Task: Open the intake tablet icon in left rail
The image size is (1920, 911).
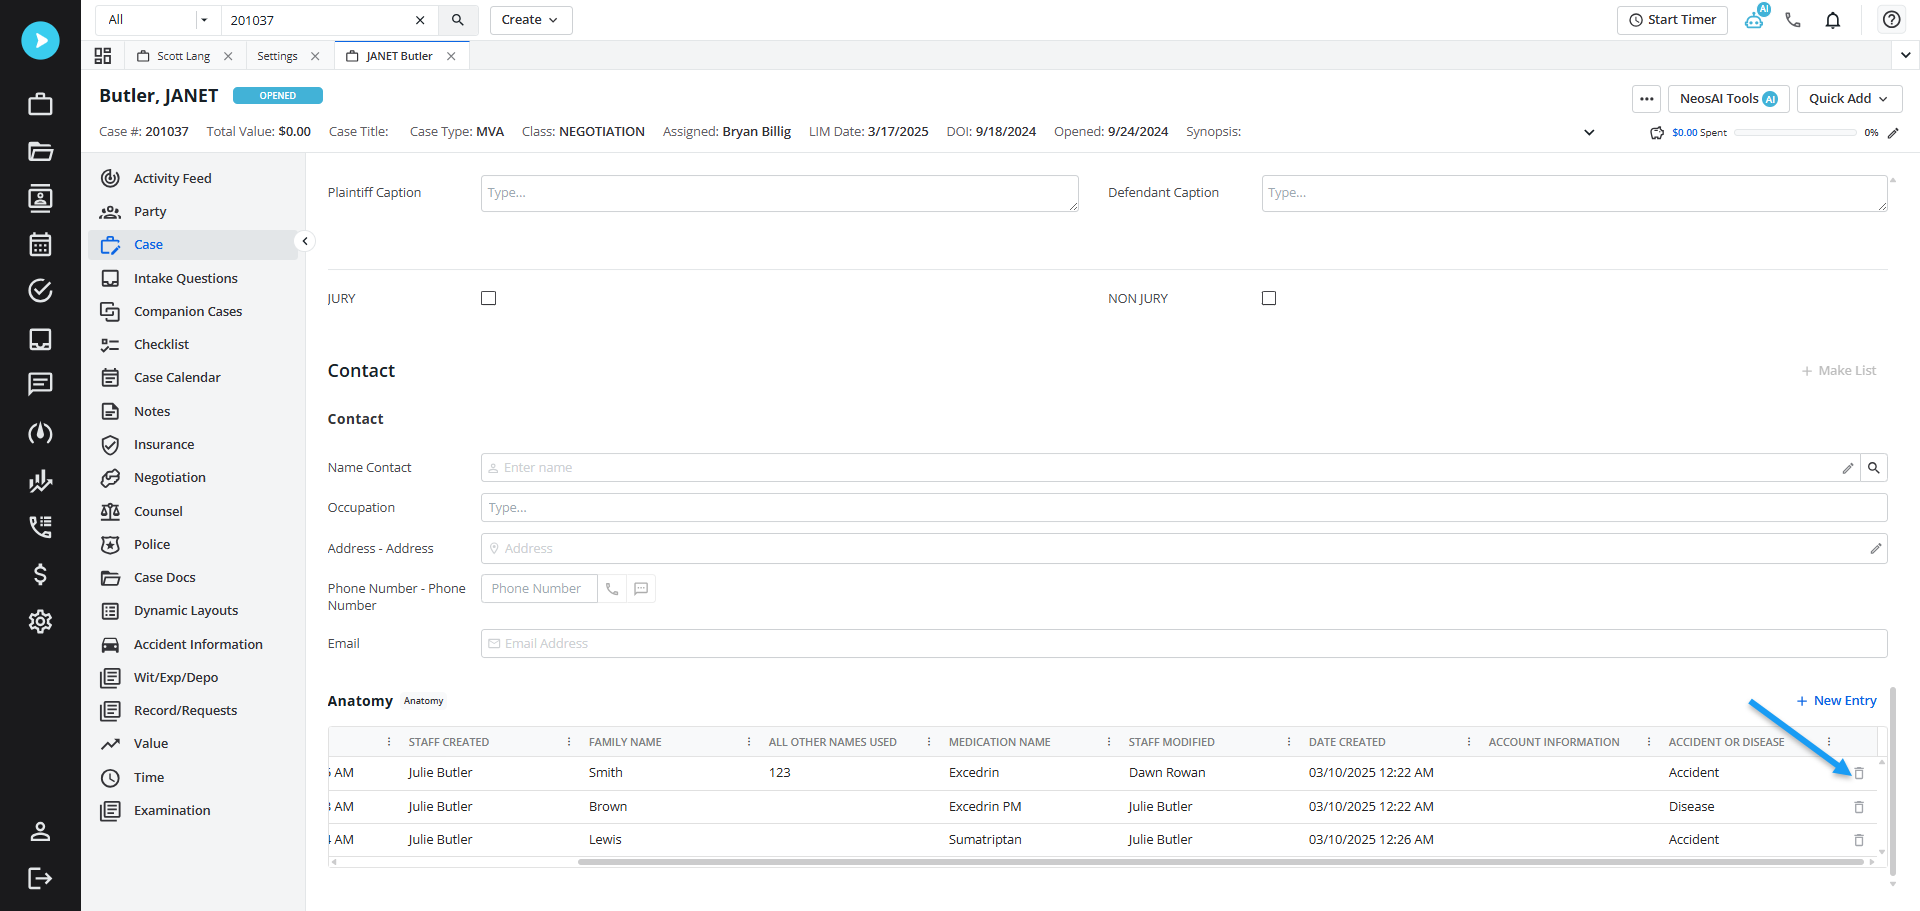Action: pyautogui.click(x=40, y=339)
